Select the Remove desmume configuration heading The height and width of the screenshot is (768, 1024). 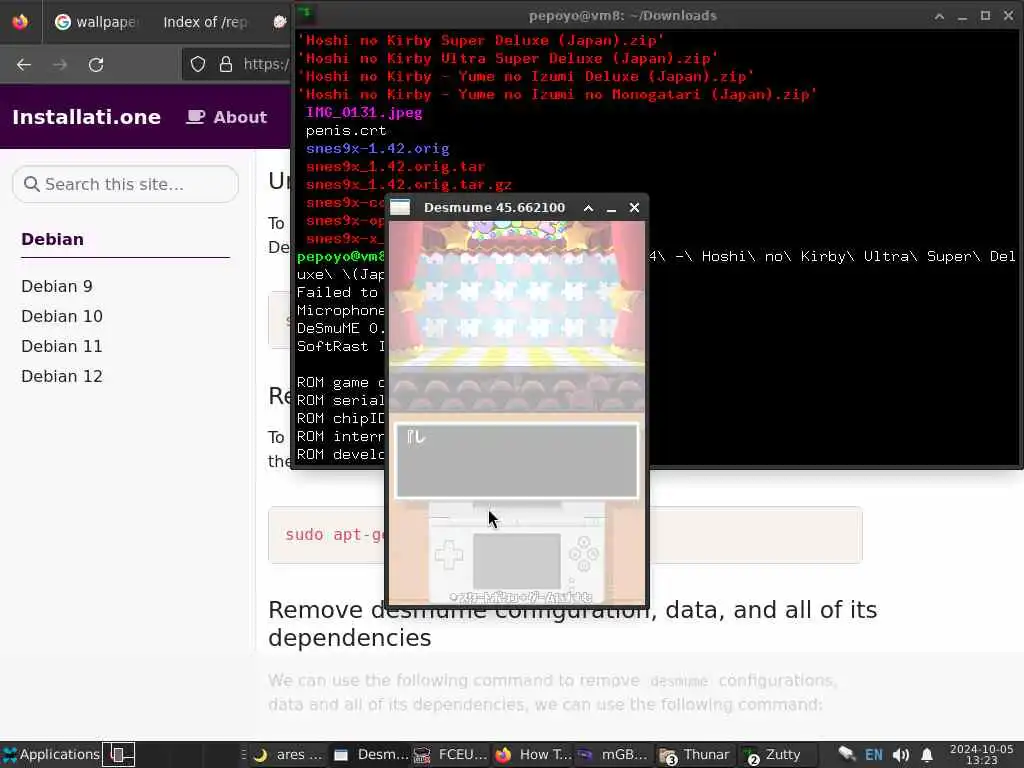(x=572, y=623)
